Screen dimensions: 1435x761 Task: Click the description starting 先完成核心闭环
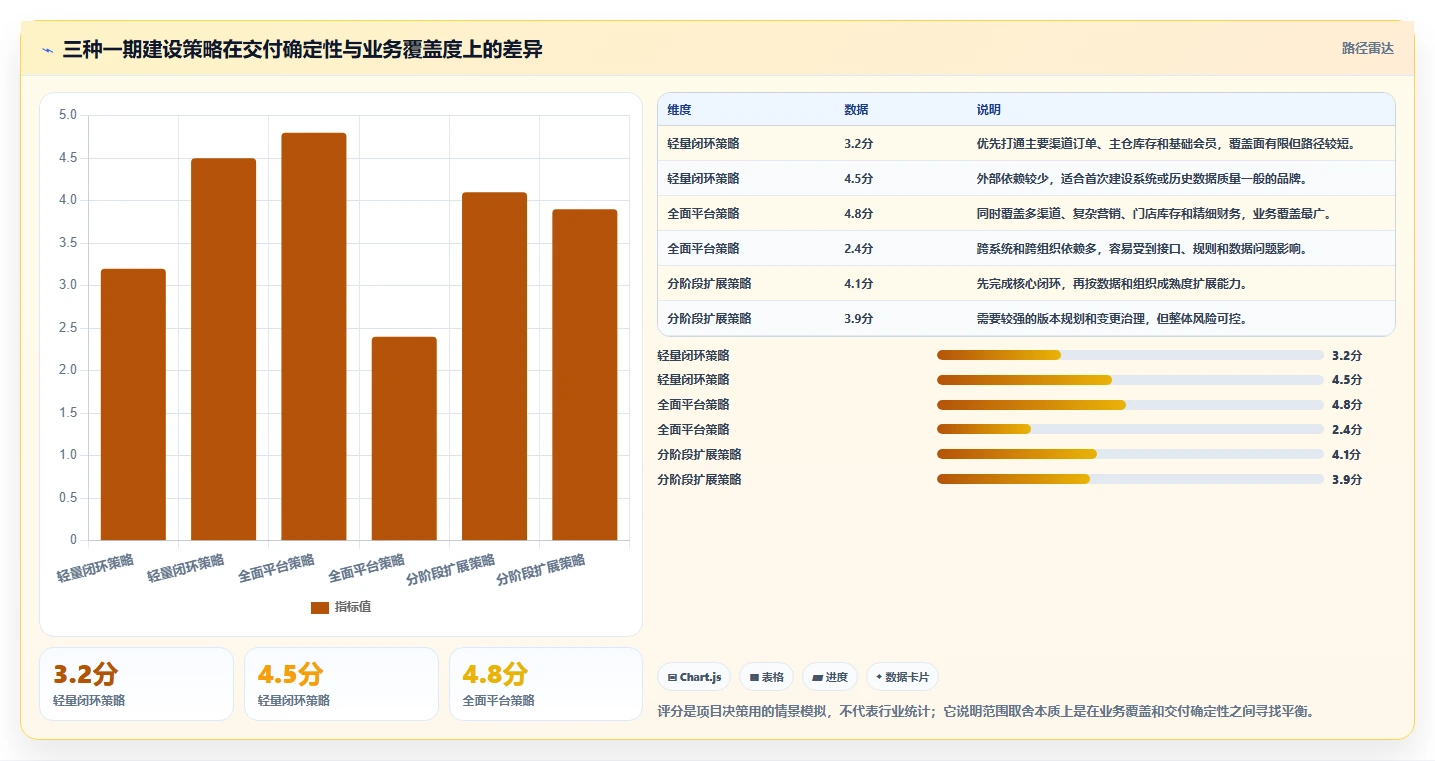point(1111,284)
